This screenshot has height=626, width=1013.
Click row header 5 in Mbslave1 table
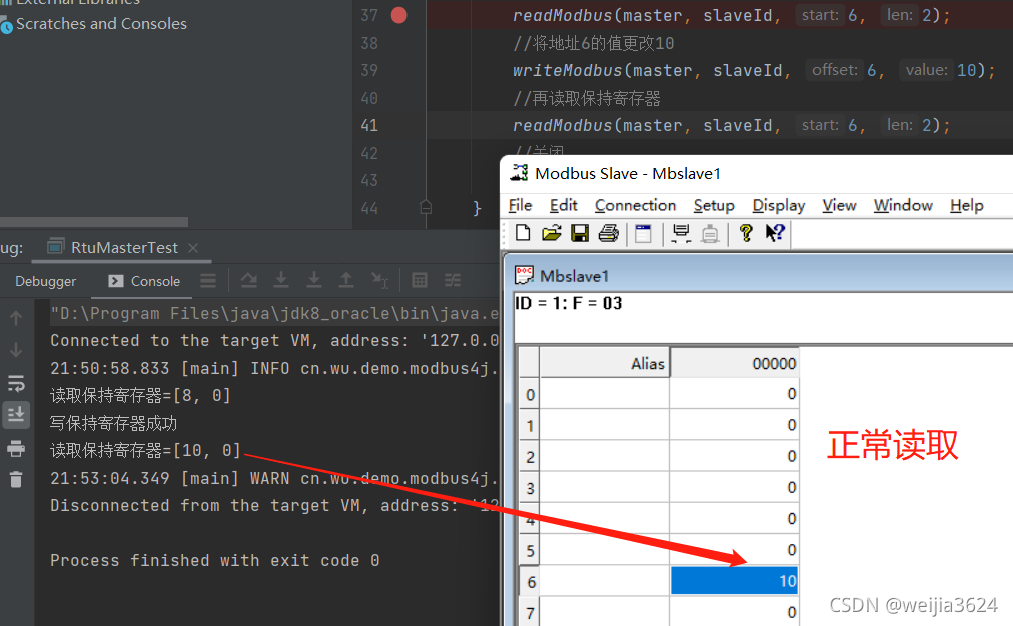(x=530, y=550)
